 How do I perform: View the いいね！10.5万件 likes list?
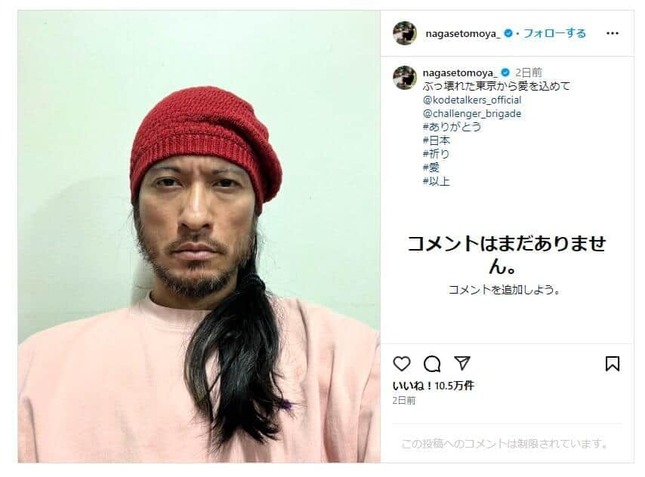click(x=433, y=386)
